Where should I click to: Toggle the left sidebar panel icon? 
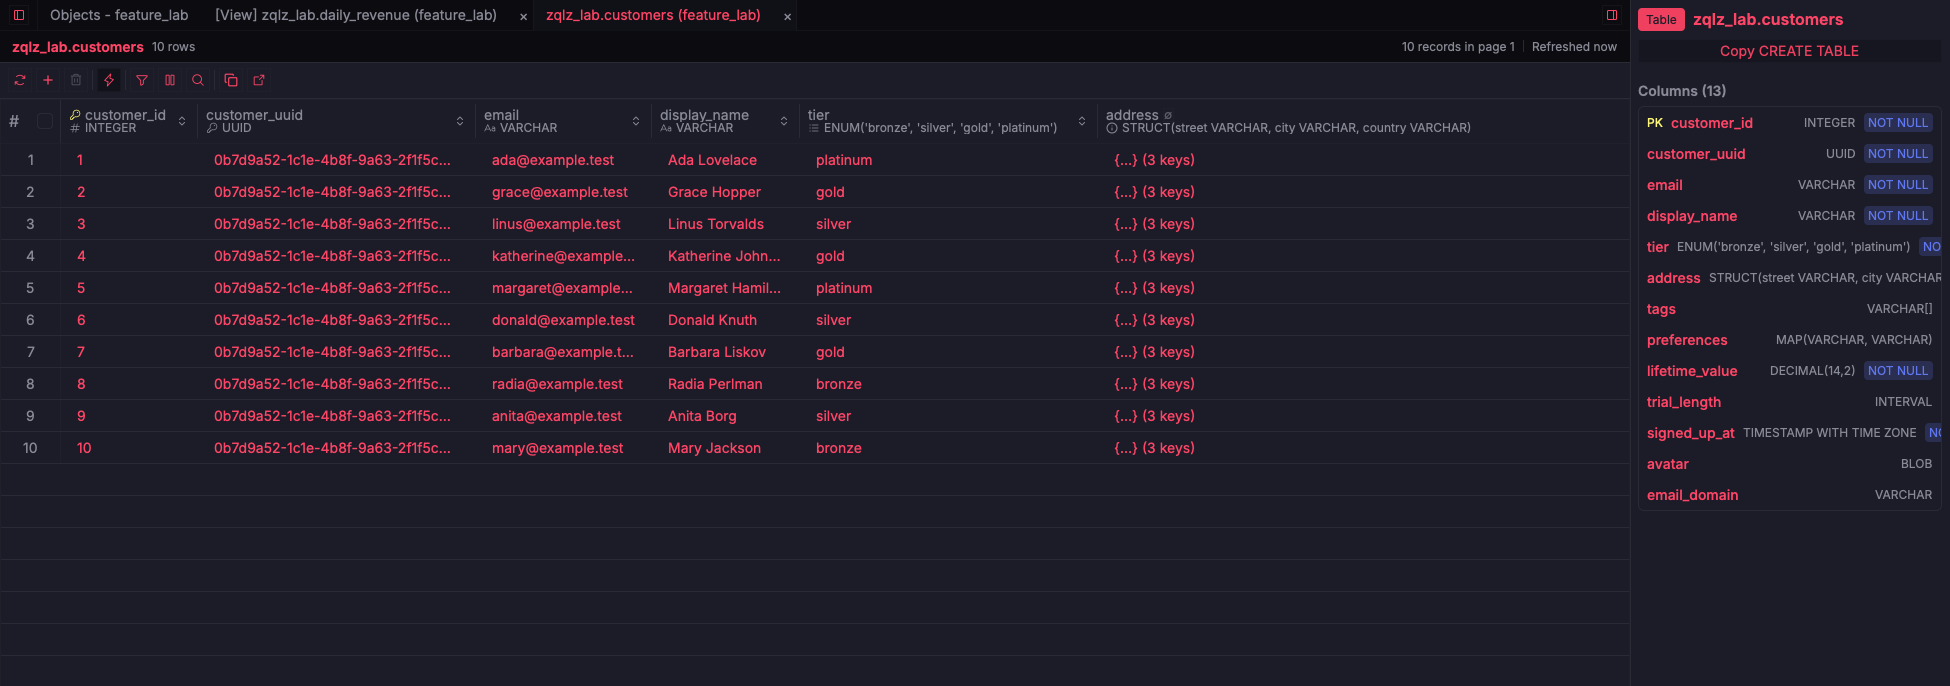tap(18, 15)
